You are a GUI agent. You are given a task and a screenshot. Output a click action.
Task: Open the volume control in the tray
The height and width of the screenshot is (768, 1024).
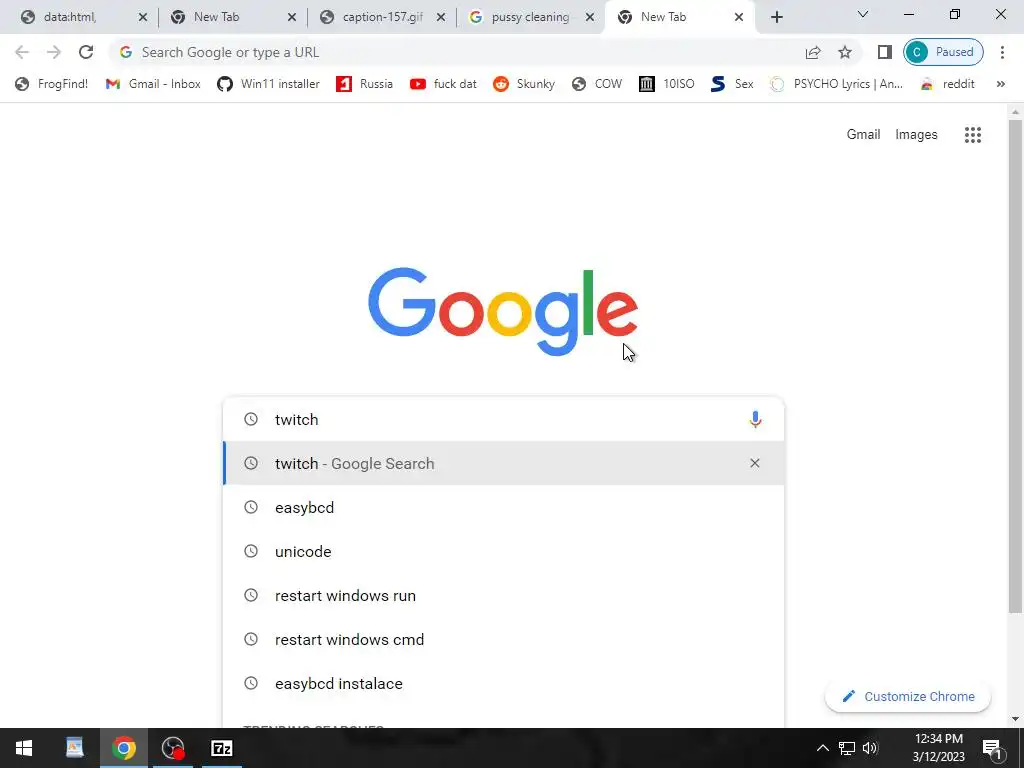[870, 748]
